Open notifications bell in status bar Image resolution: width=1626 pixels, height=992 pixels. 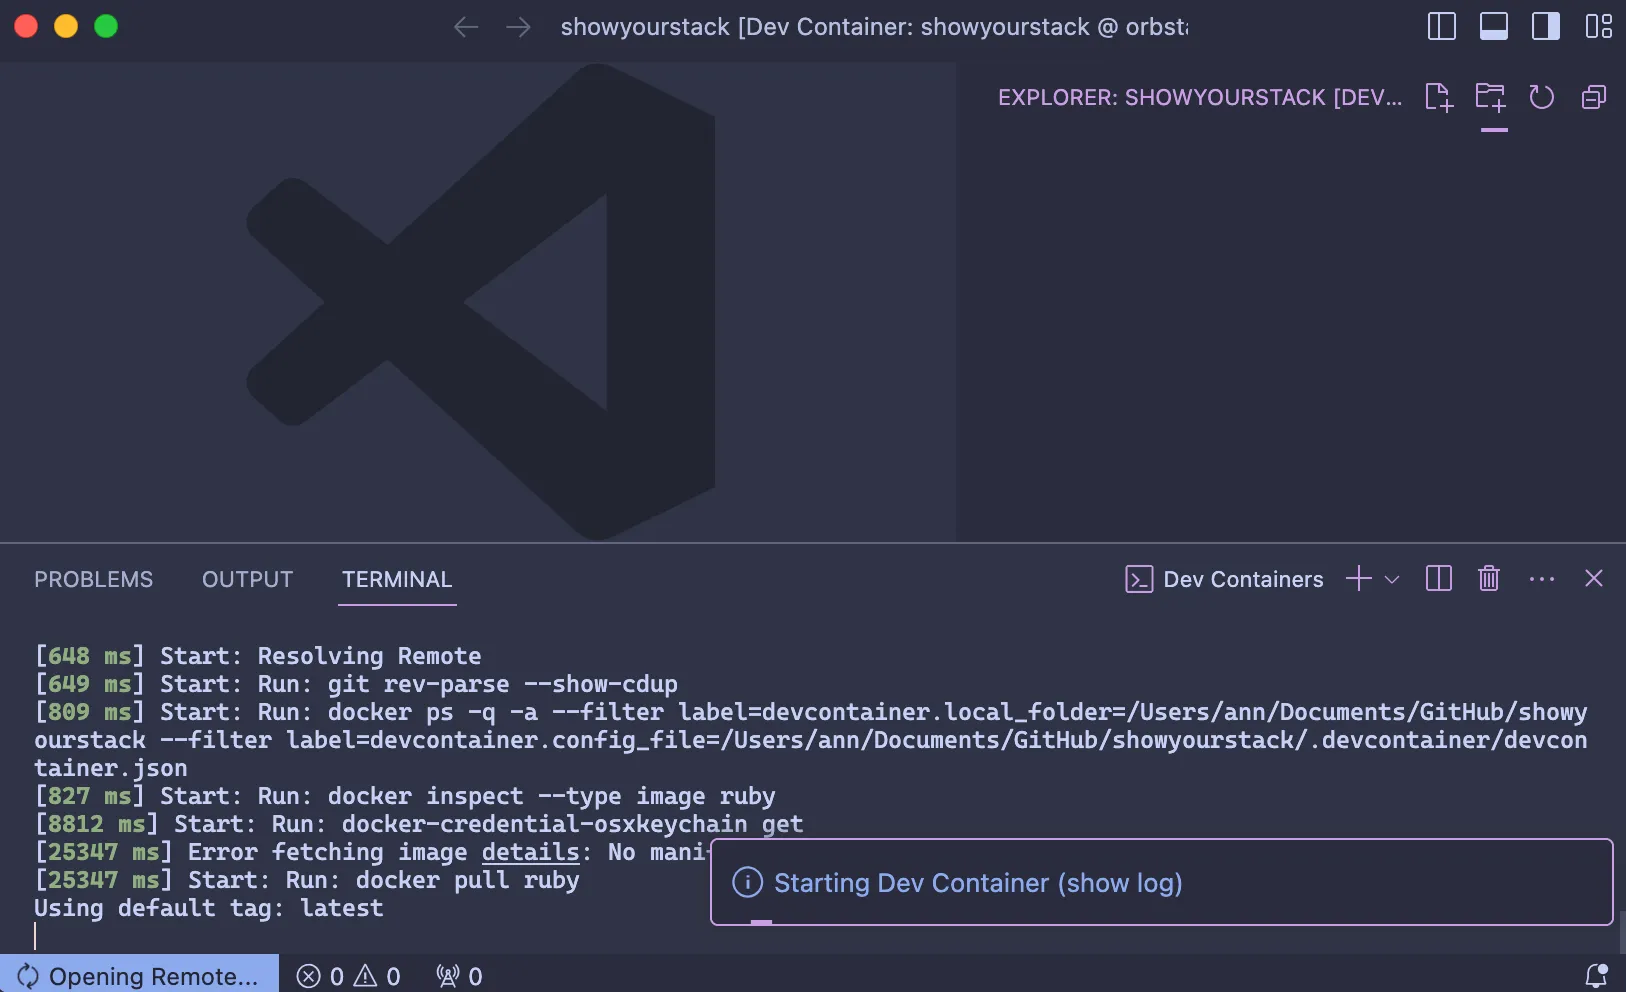coord(1596,976)
